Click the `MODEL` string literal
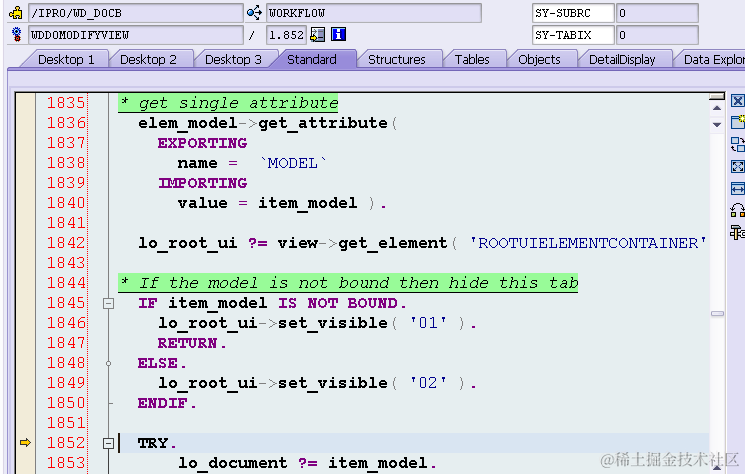Screen dimensions: 745x474 [293, 163]
